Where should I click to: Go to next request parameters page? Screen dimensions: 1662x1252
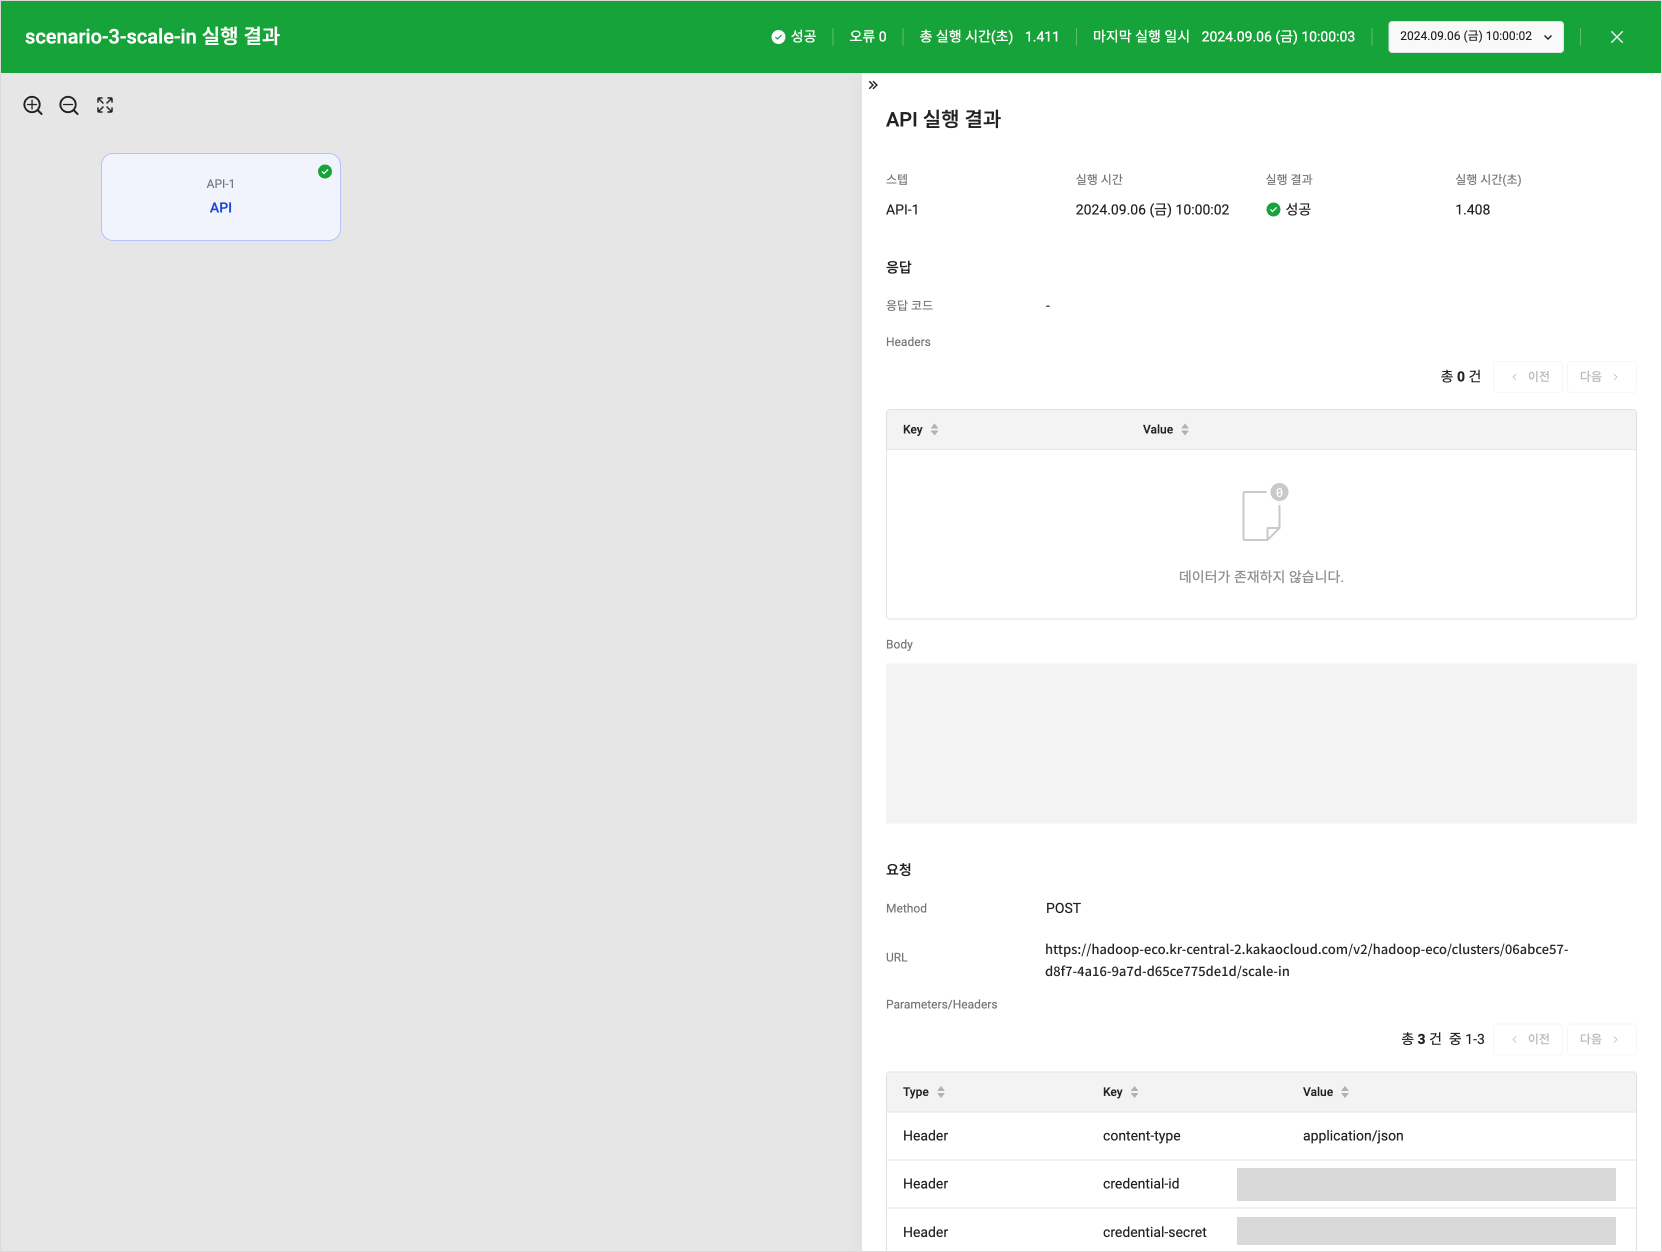coord(1601,1040)
